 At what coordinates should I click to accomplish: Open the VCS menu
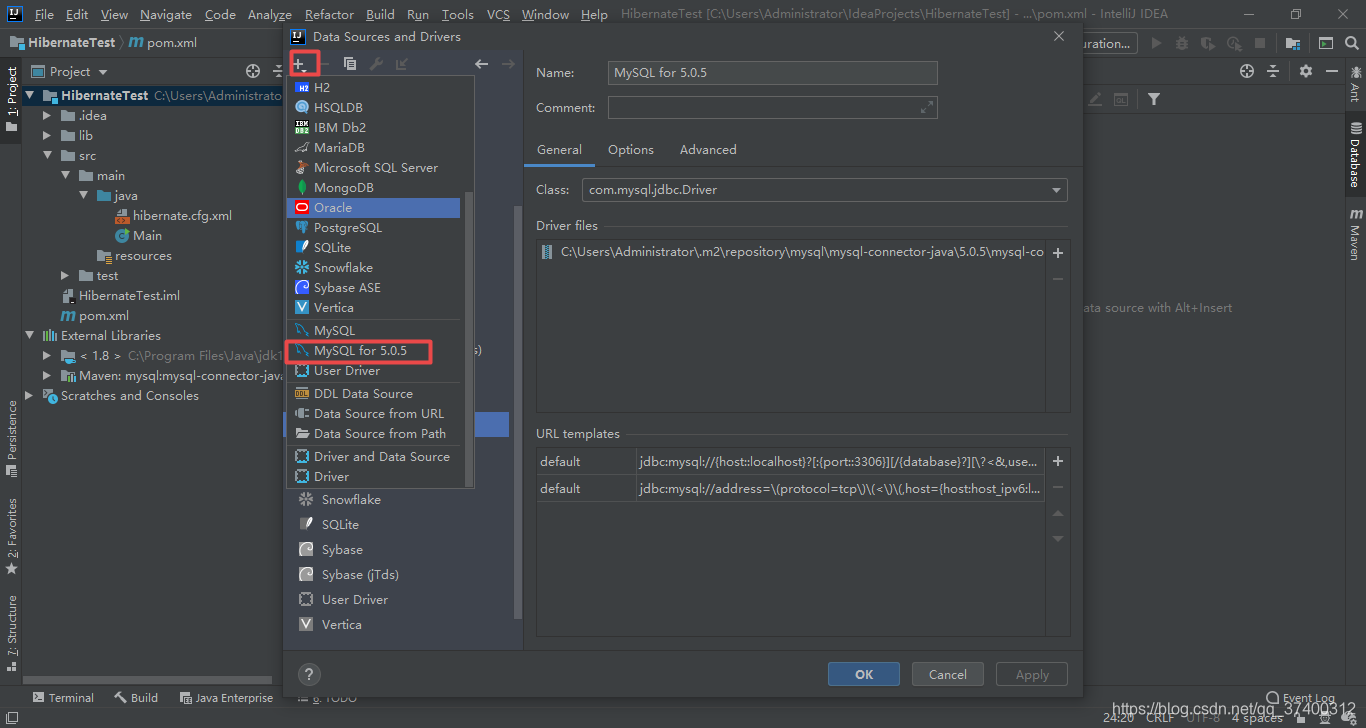click(x=498, y=14)
